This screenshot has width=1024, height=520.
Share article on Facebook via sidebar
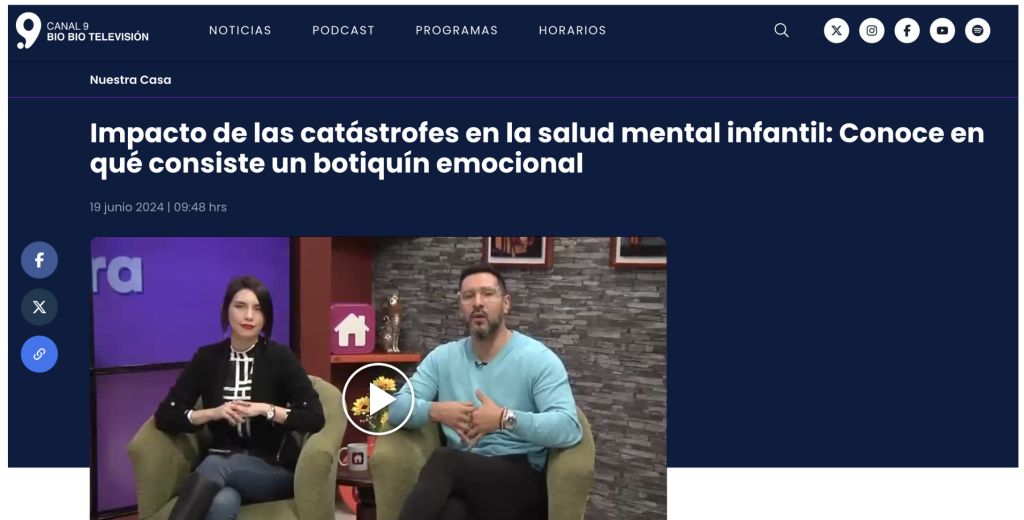39,260
